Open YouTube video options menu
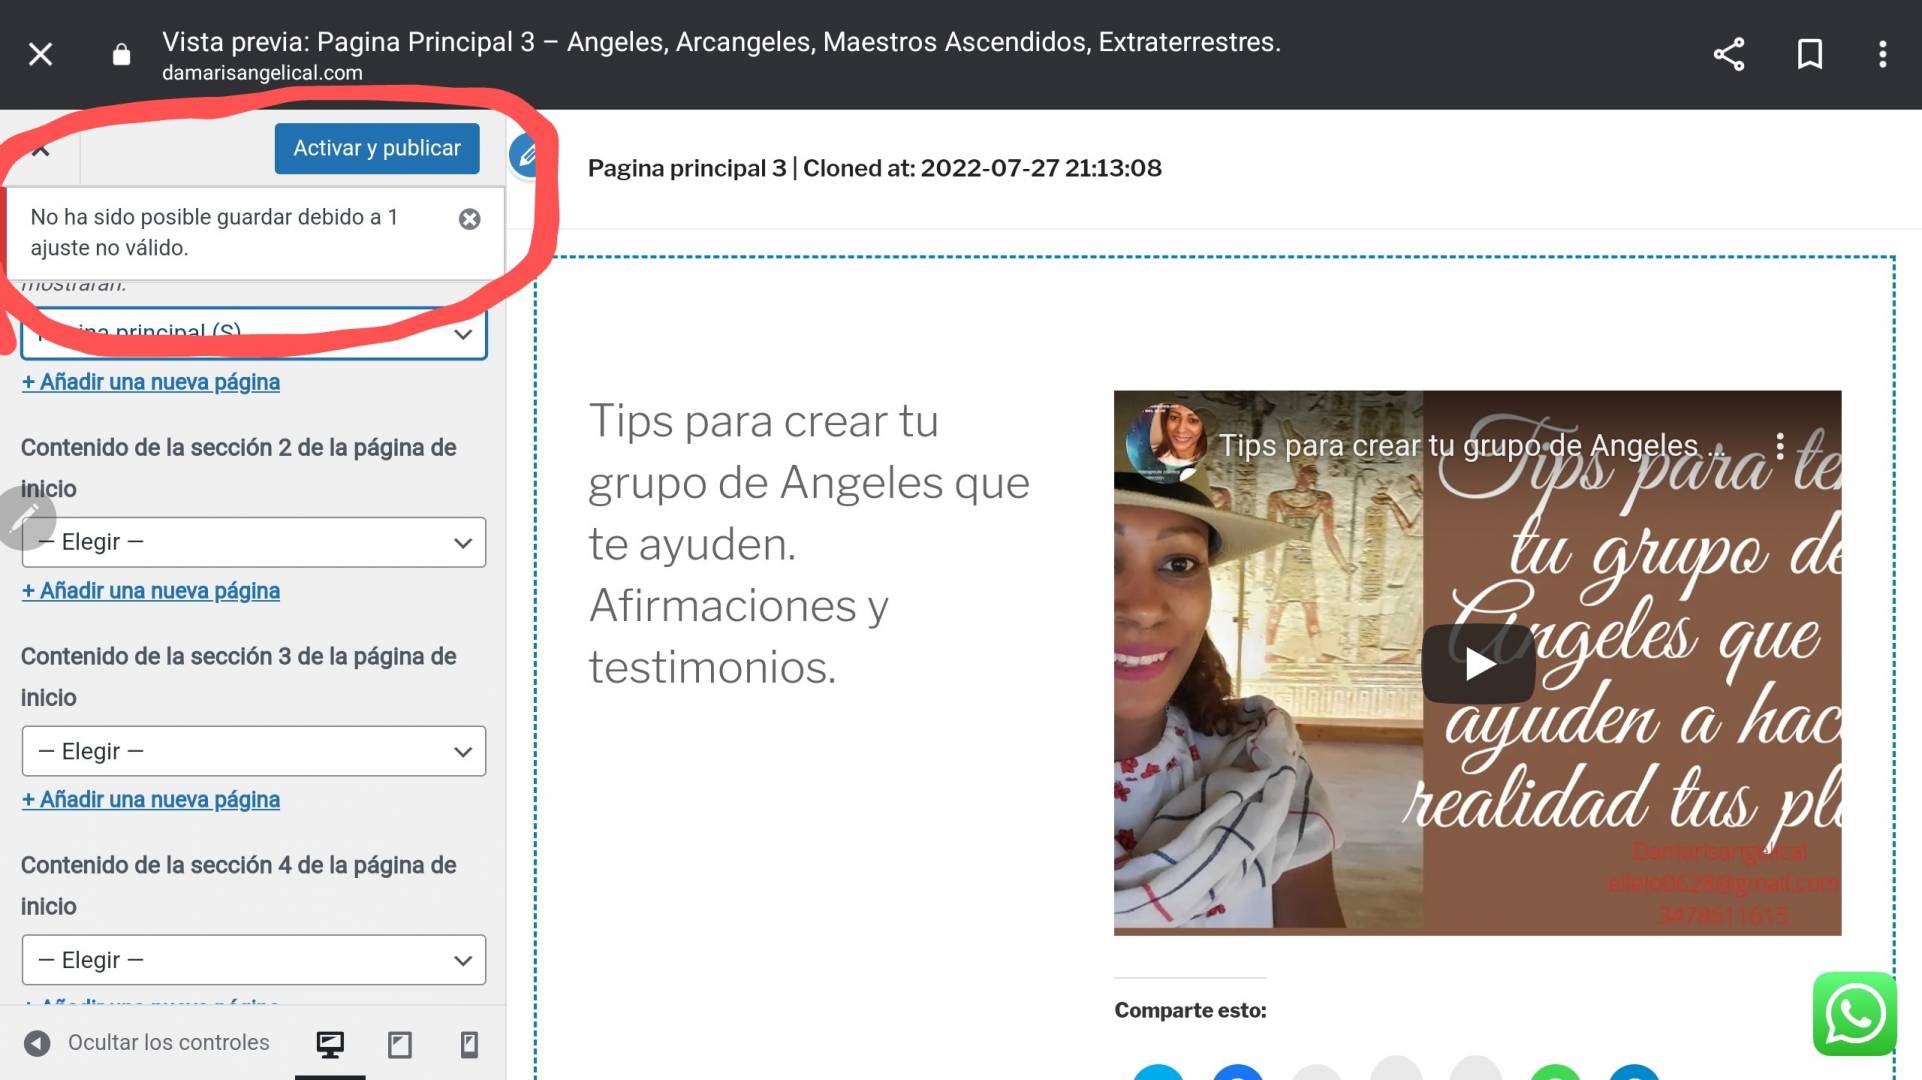This screenshot has height=1080, width=1922. click(1780, 445)
